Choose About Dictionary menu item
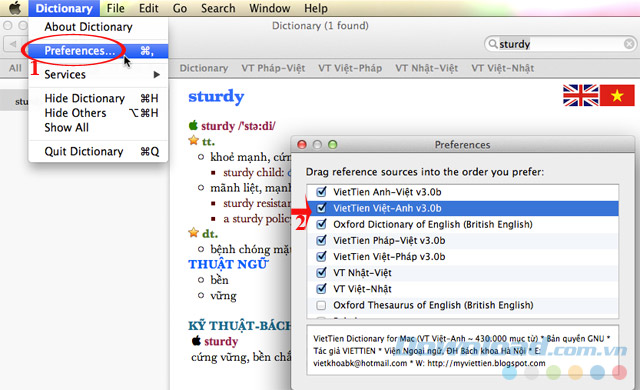 [x=98, y=27]
